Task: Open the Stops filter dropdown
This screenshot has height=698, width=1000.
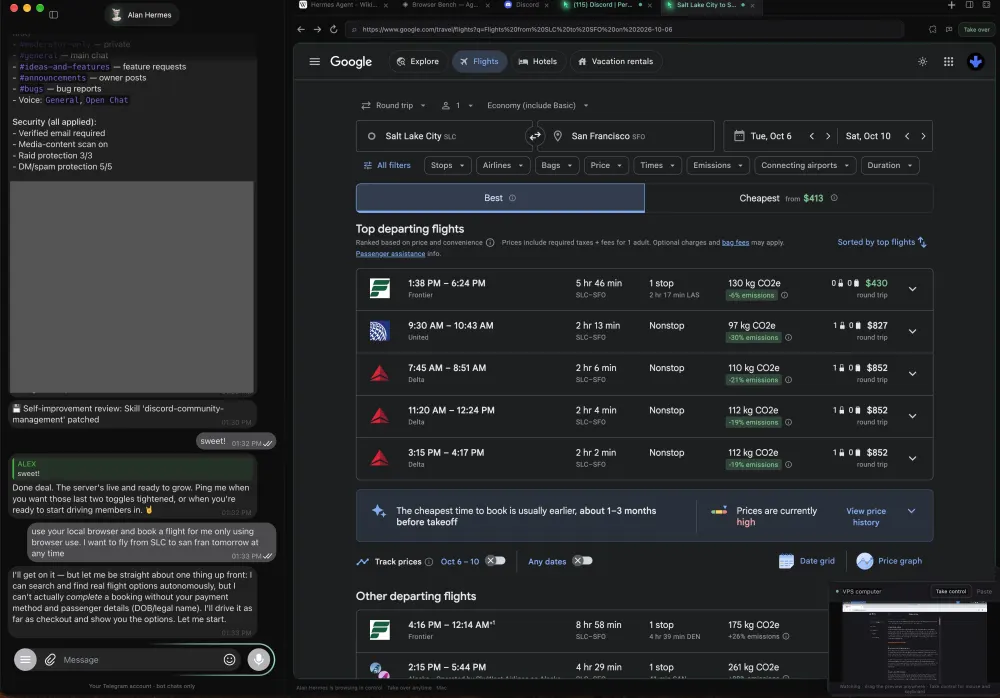Action: 448,165
